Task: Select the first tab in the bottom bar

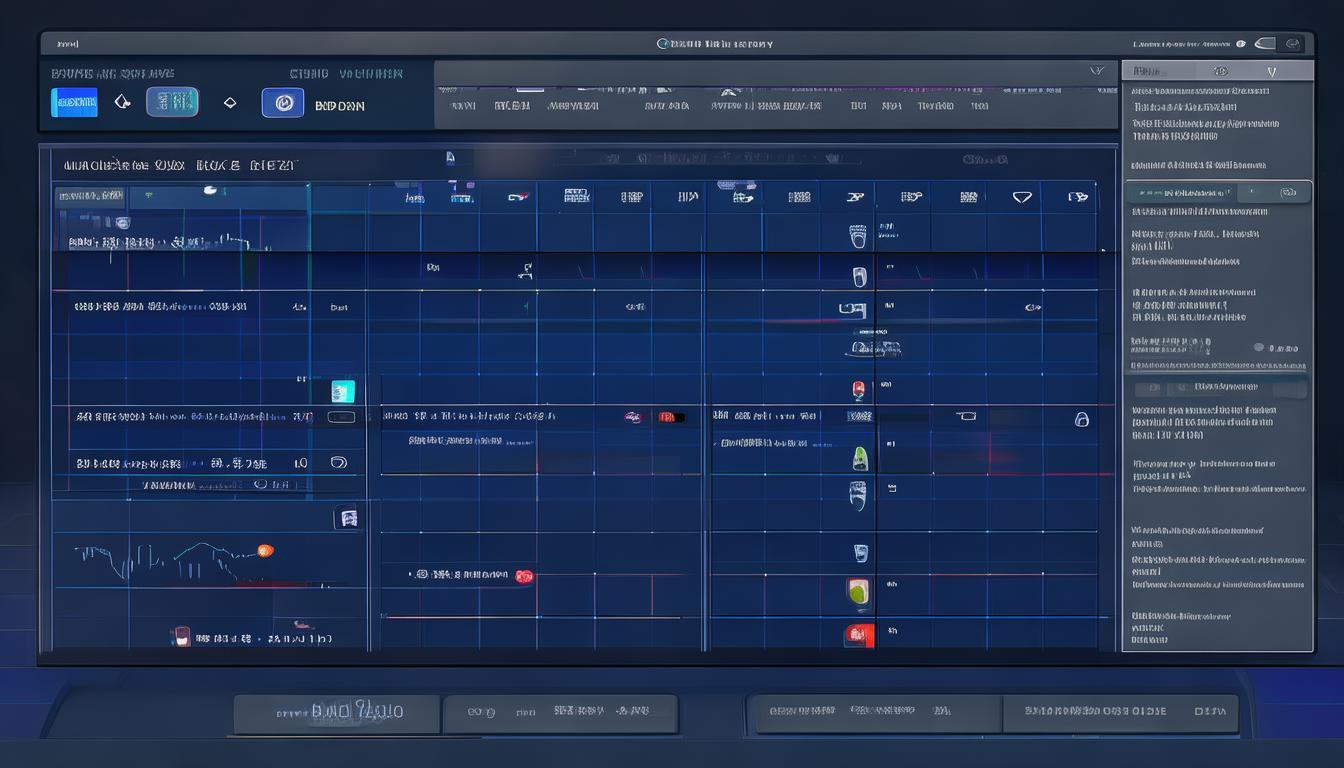Action: (337, 713)
